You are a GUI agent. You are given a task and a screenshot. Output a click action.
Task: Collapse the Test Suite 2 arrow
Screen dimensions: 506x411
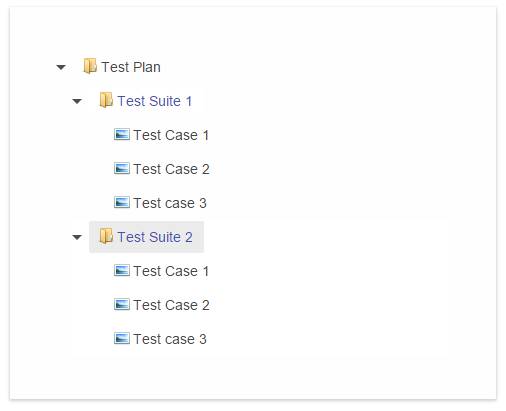pyautogui.click(x=77, y=237)
